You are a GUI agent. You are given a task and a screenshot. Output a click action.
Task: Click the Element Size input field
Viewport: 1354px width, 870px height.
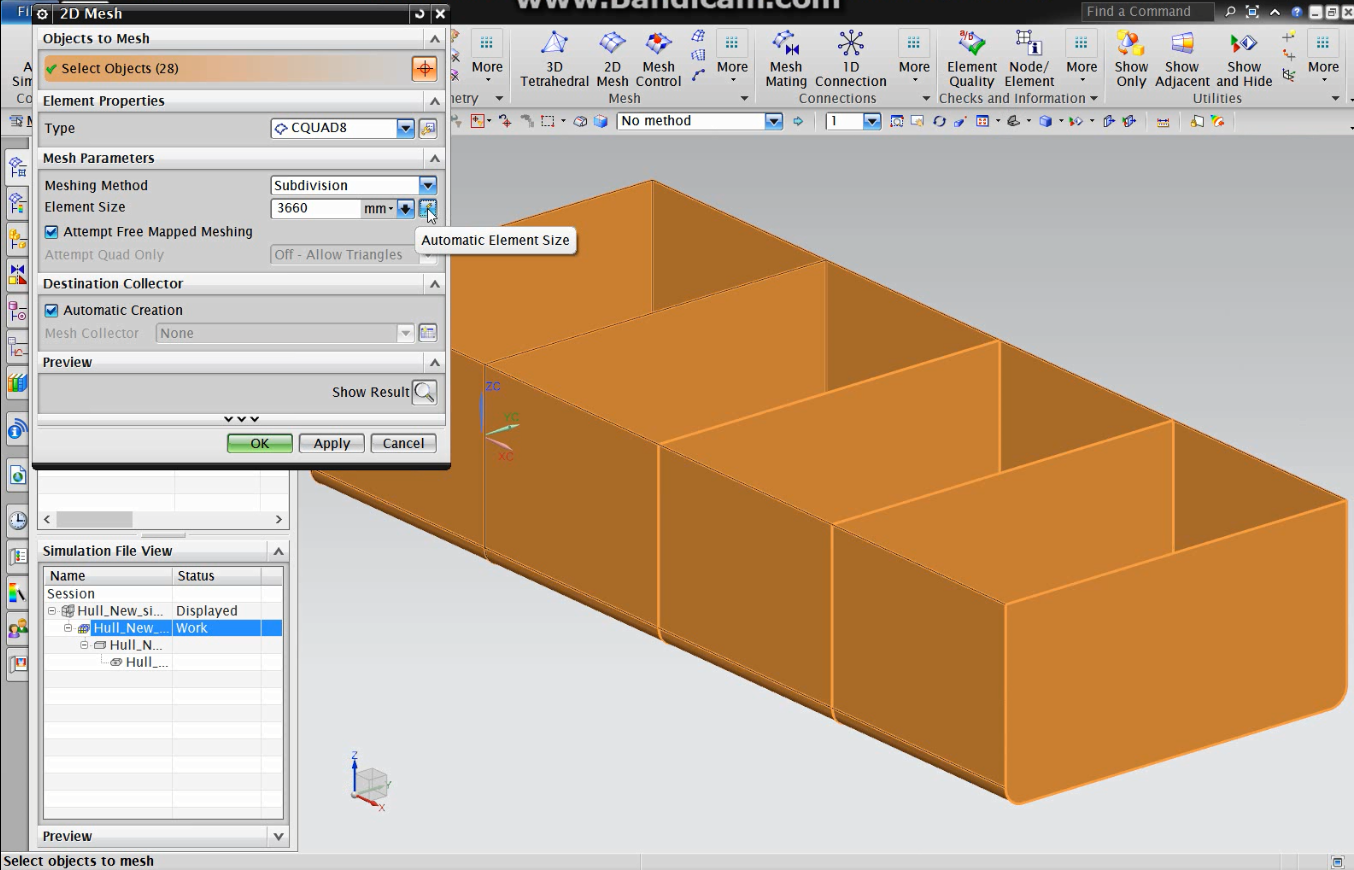click(x=316, y=208)
